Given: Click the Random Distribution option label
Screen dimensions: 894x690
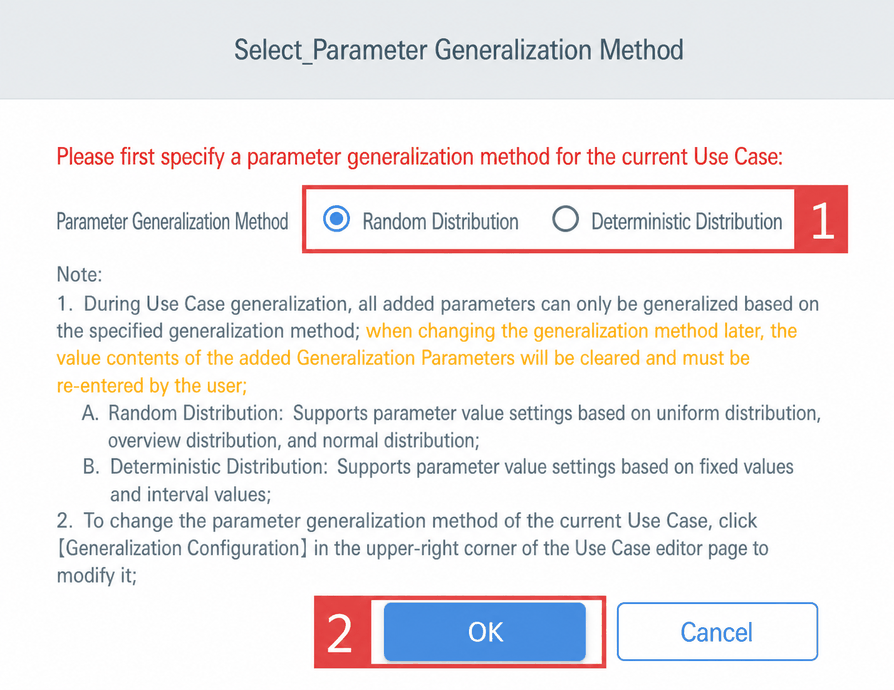Looking at the screenshot, I should 440,221.
